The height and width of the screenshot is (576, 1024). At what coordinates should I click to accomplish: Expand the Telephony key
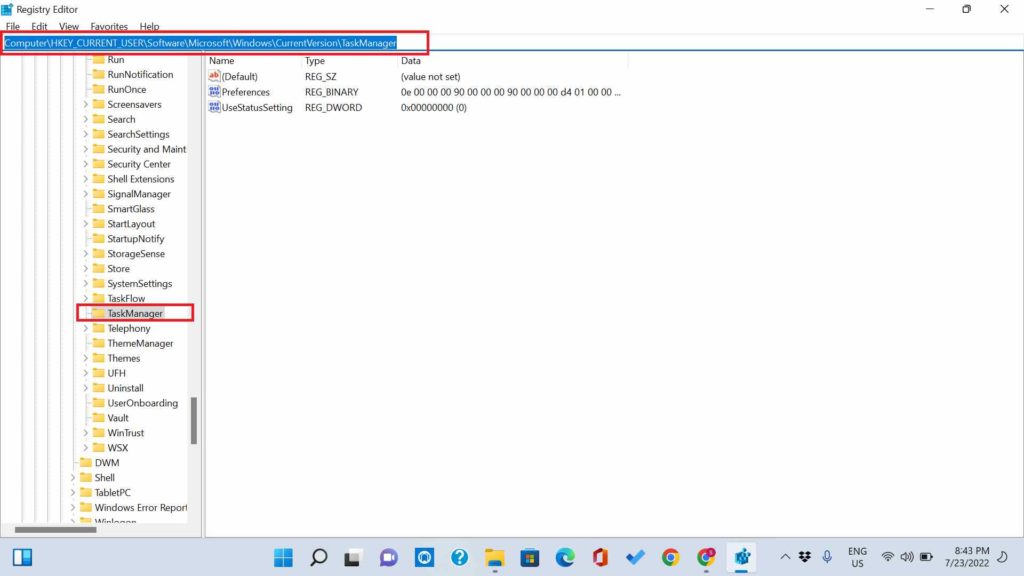click(x=86, y=328)
